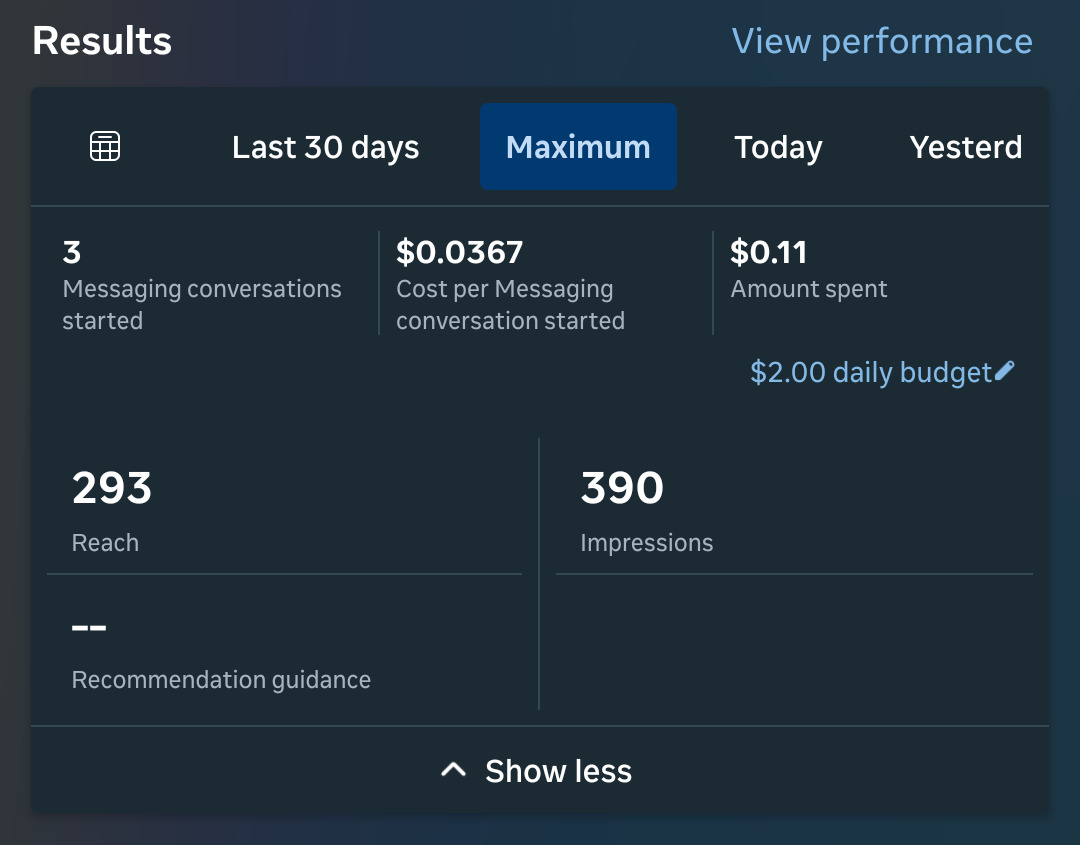Image resolution: width=1080 pixels, height=845 pixels.
Task: Switch to the Last 30 days tab
Action: [x=325, y=146]
